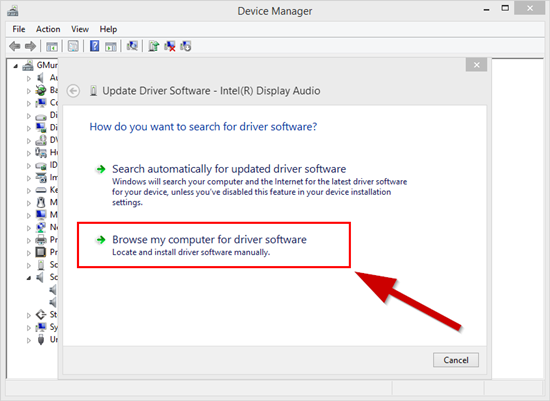Close the Update Driver Software dialog
The width and height of the screenshot is (550, 401).
click(x=476, y=65)
